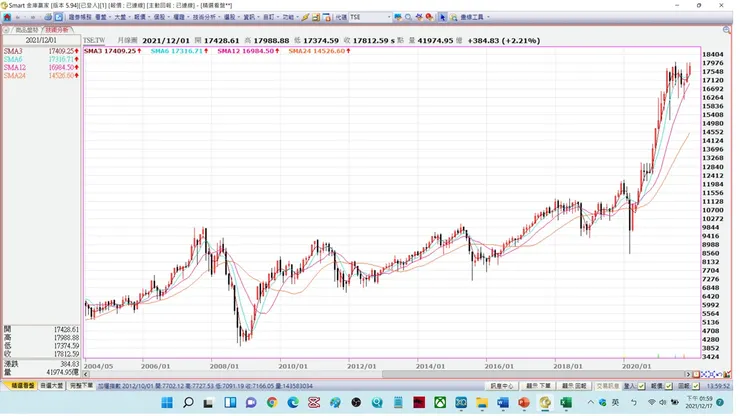This screenshot has width=740, height=416.
Task: Click the TSE code input field
Action: (368, 17)
